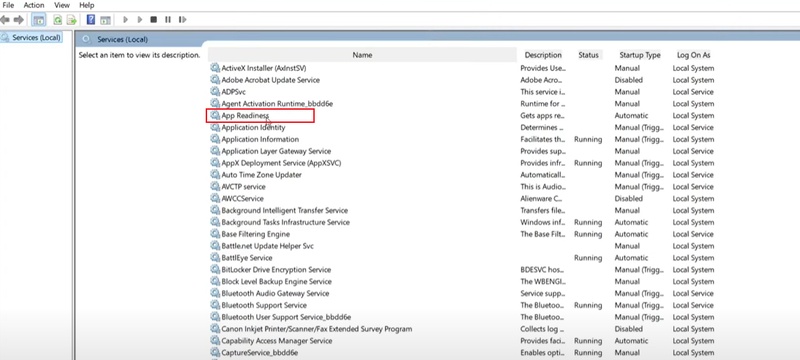
Task: Select Bluetooth User Support Service_bbdd6e
Action: coord(286,317)
